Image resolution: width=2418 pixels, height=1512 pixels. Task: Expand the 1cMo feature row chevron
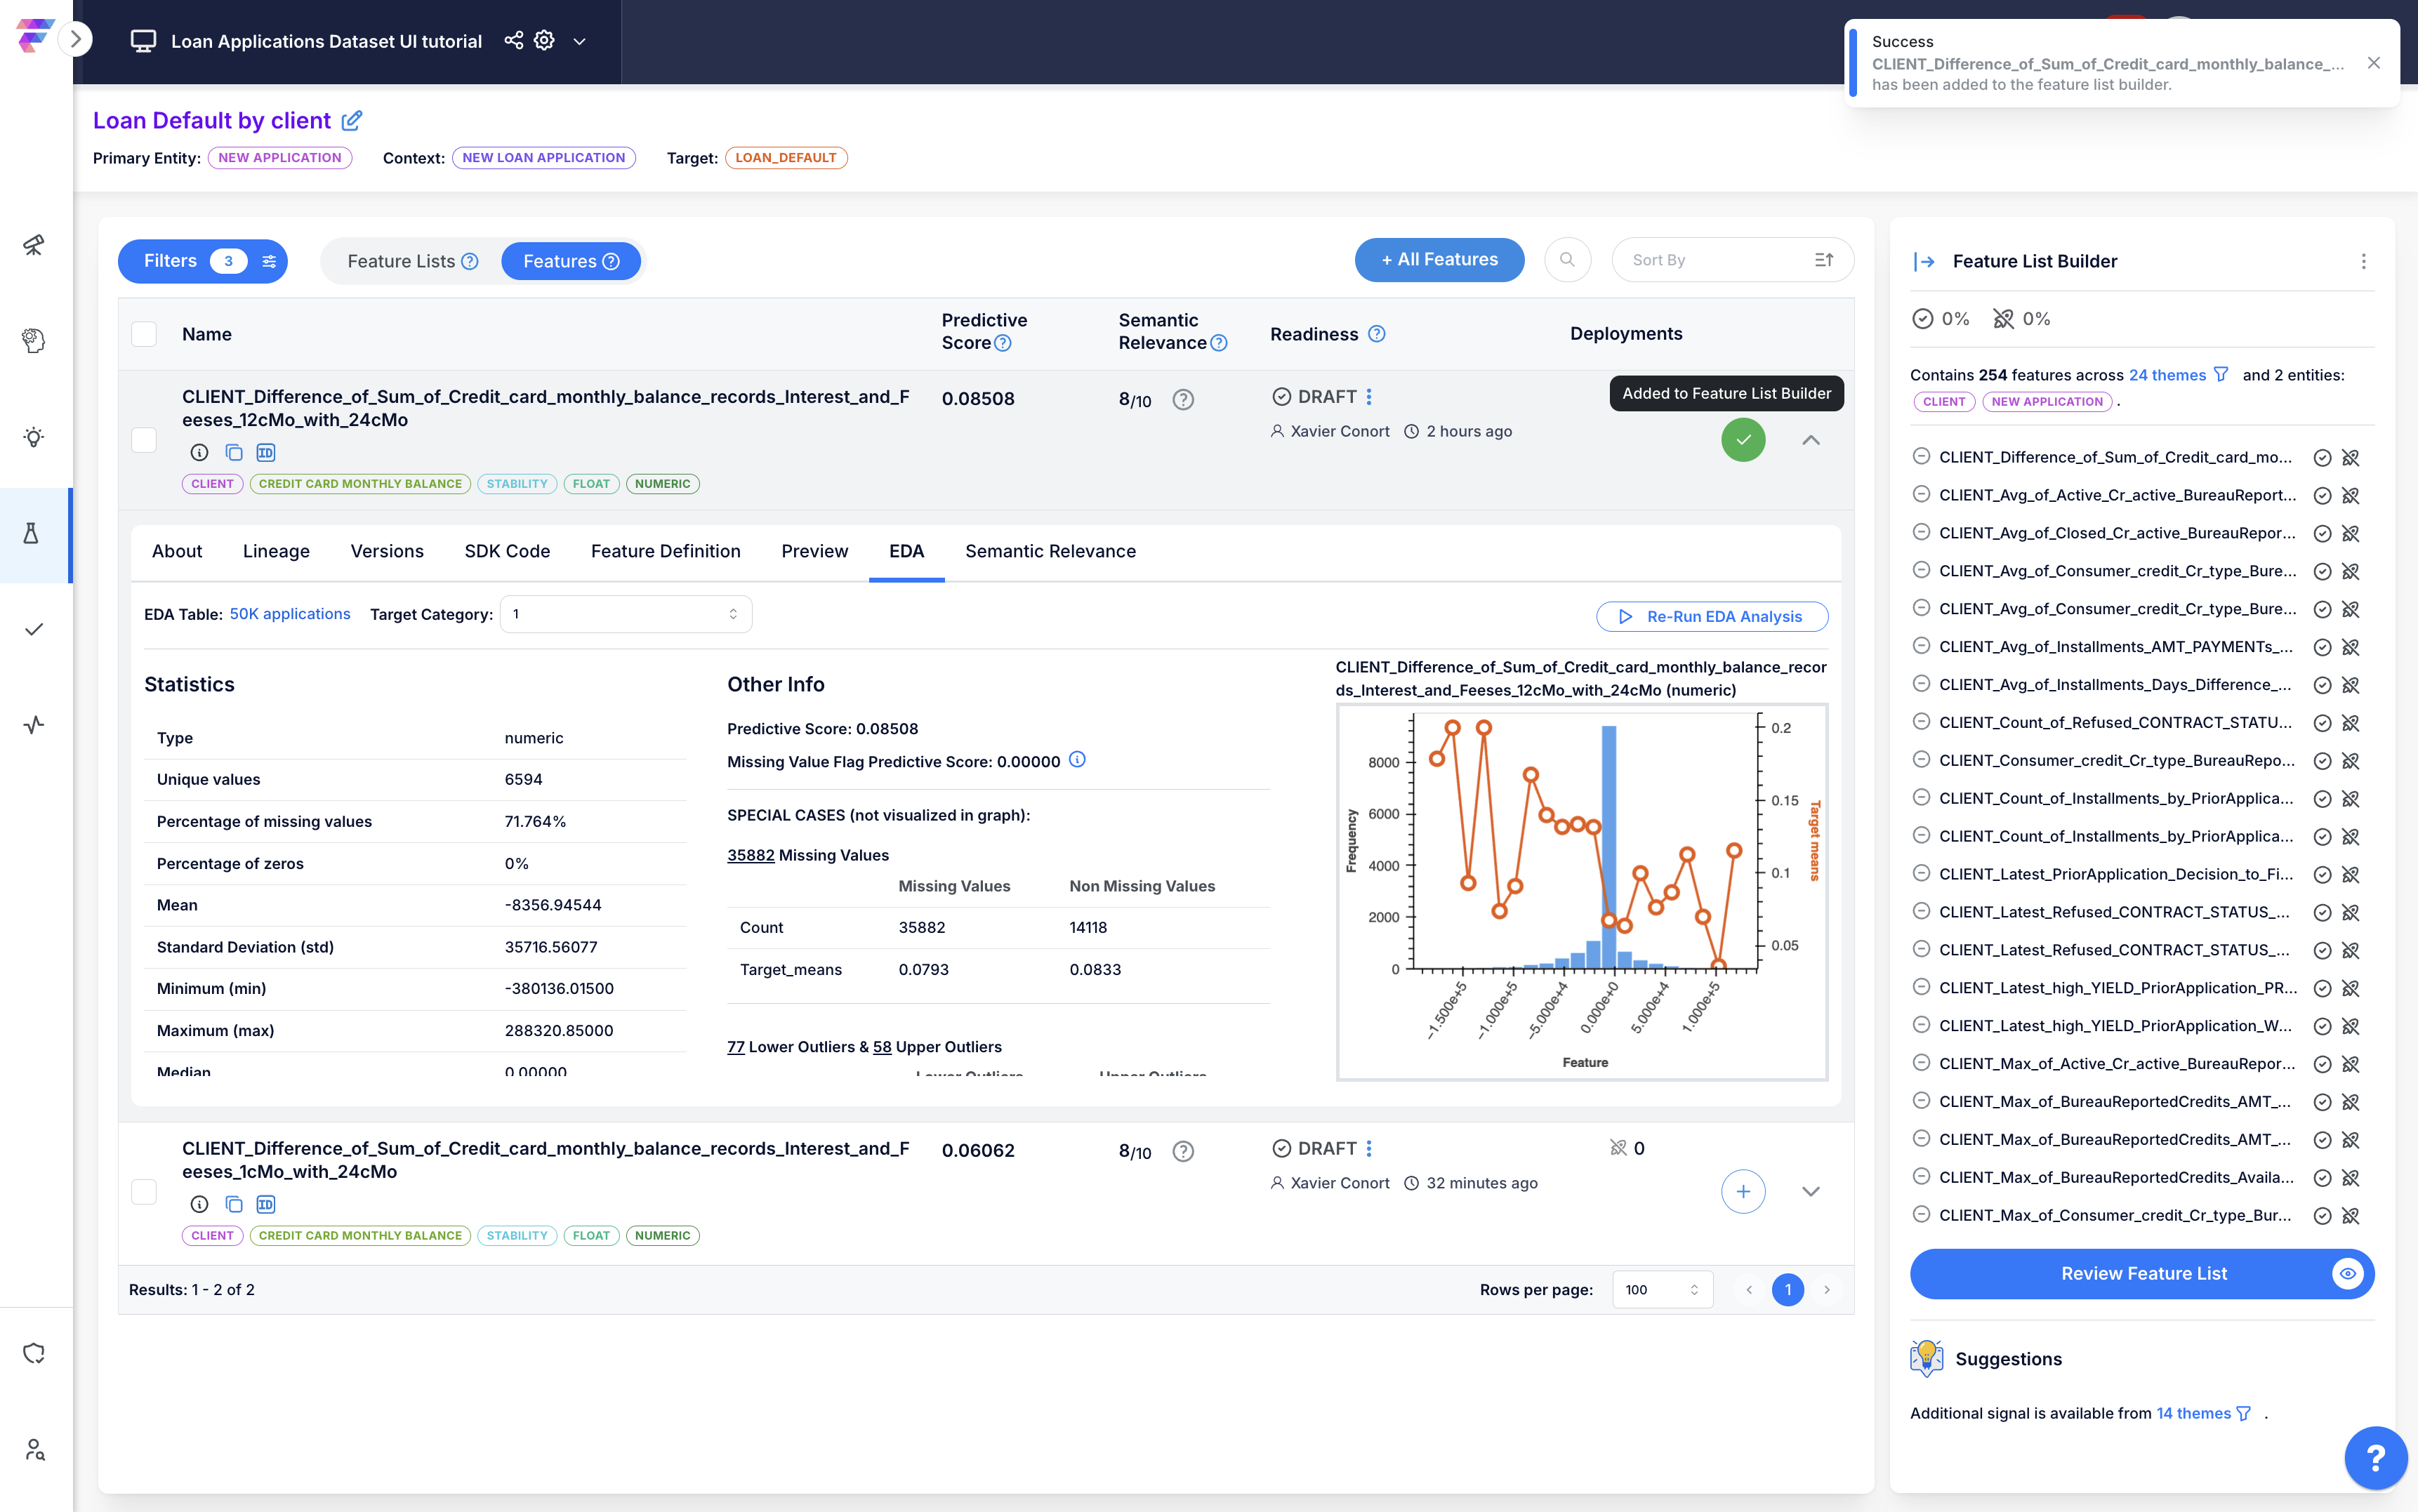point(1811,1191)
